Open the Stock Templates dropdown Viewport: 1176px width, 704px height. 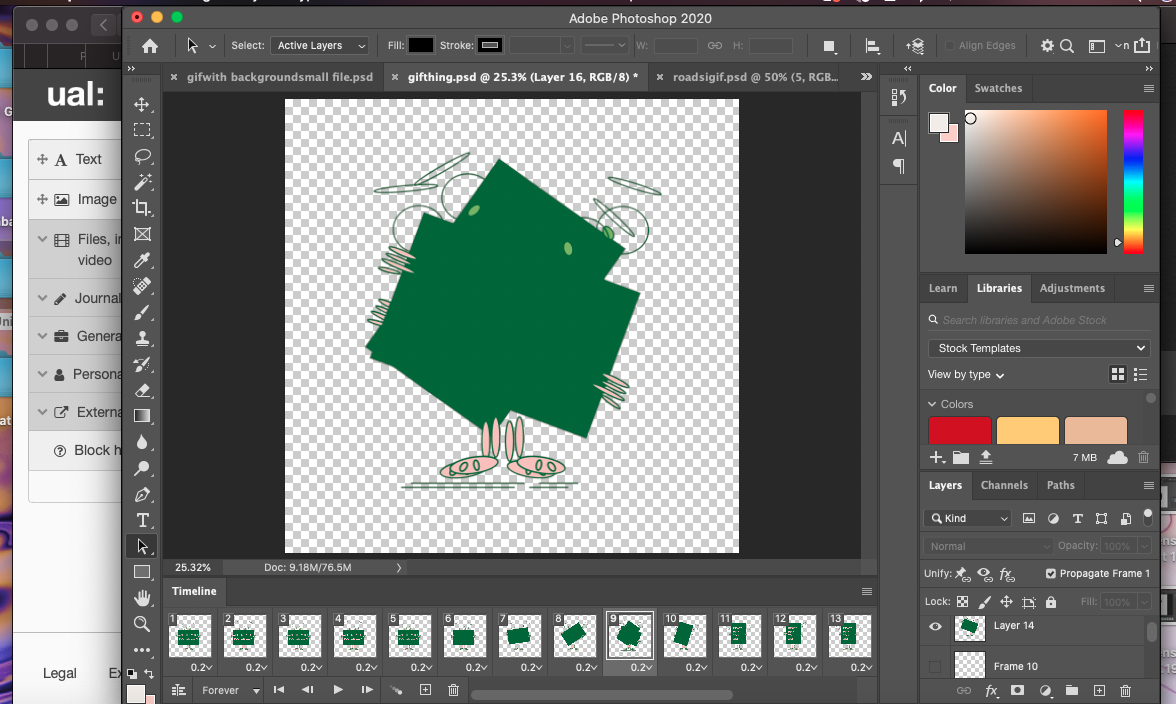[1038, 348]
